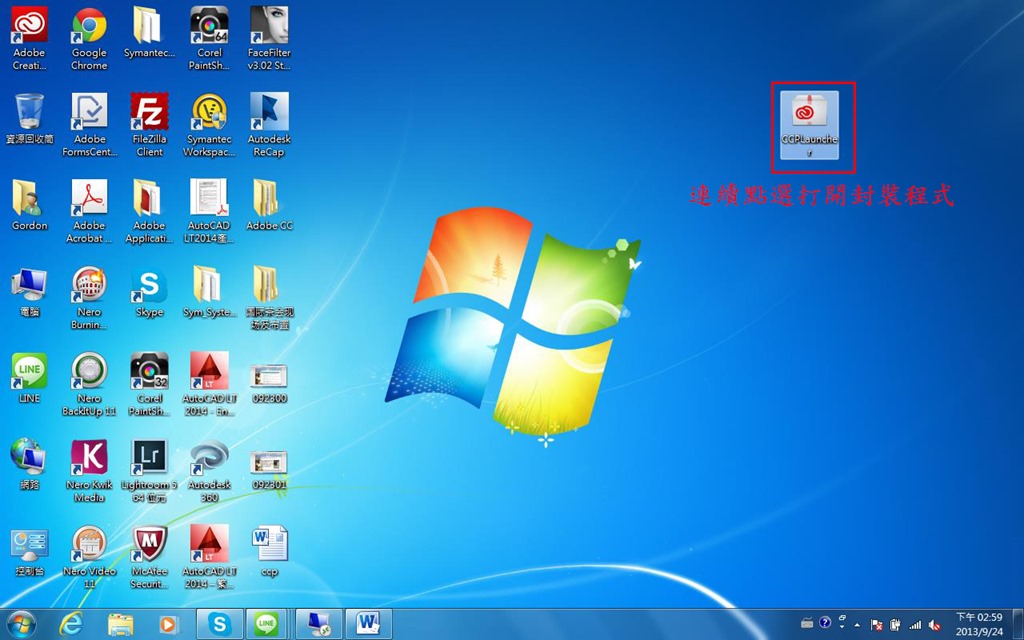1024x640 pixels.
Task: Open the language bar help icon
Action: 825,622
